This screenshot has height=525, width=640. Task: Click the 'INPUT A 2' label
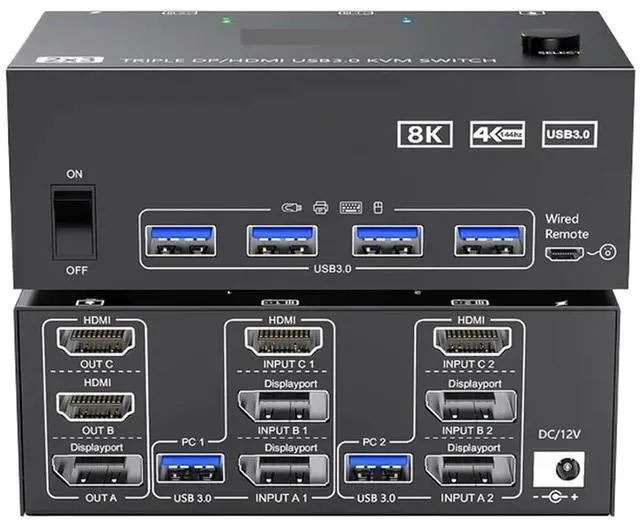click(467, 498)
